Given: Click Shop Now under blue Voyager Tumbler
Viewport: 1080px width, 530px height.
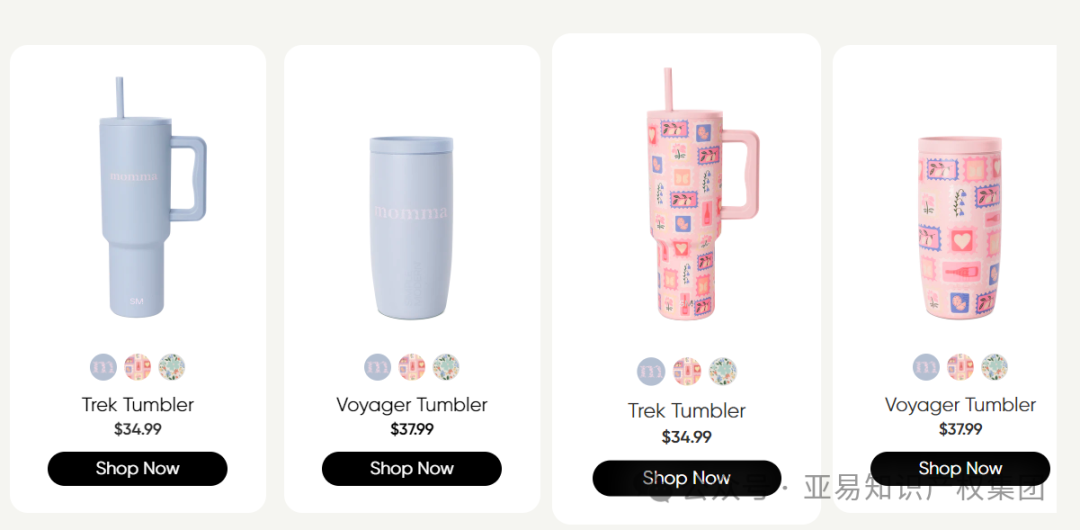Looking at the screenshot, I should (x=412, y=469).
